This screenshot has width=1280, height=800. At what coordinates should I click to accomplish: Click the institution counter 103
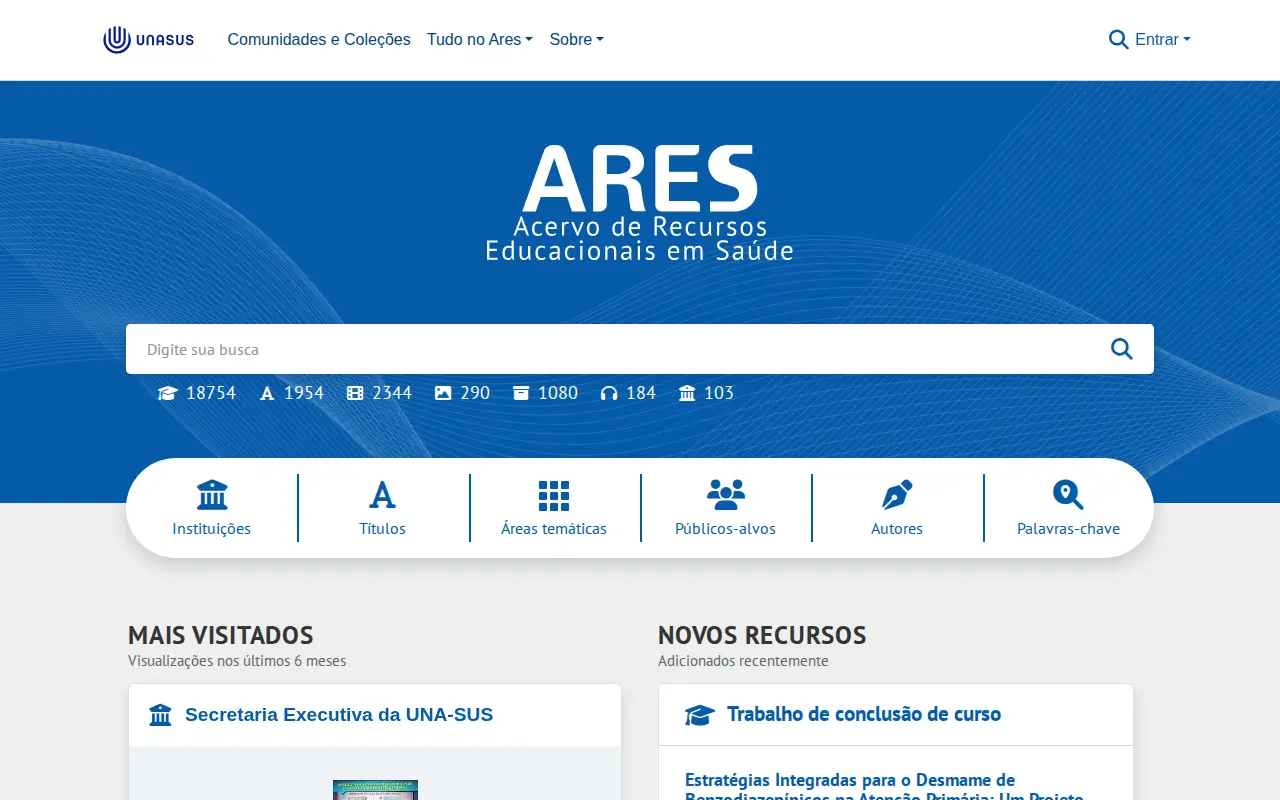(x=706, y=393)
